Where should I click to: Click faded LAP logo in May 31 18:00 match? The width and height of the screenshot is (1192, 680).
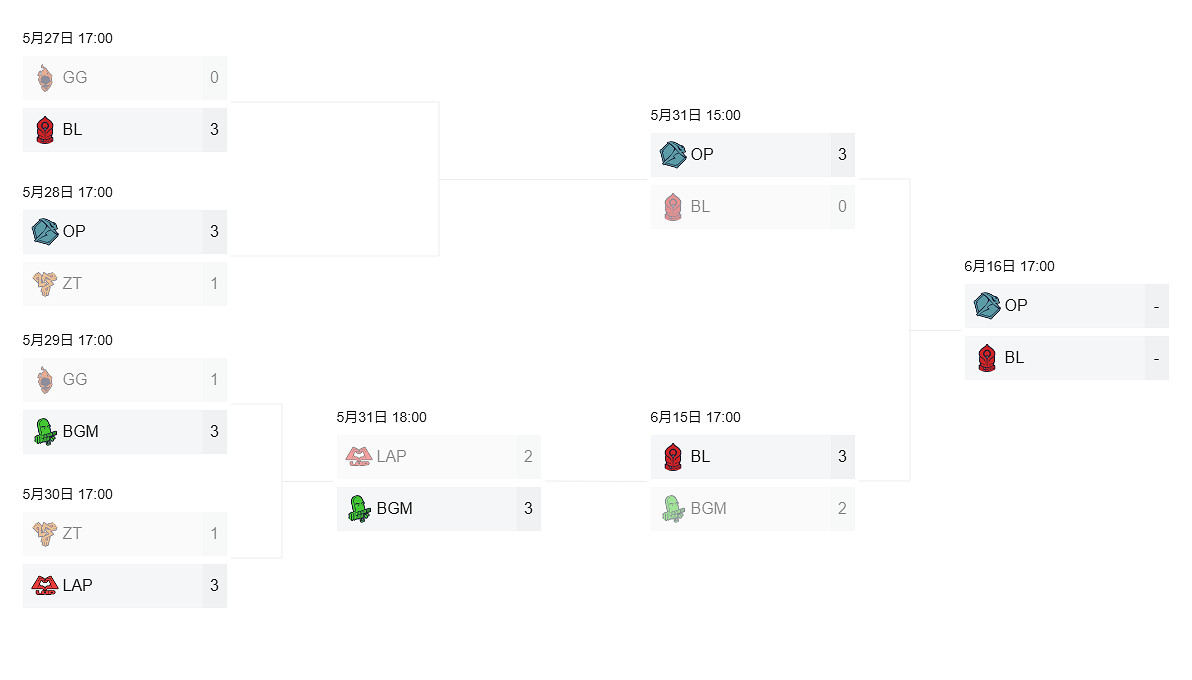(358, 457)
